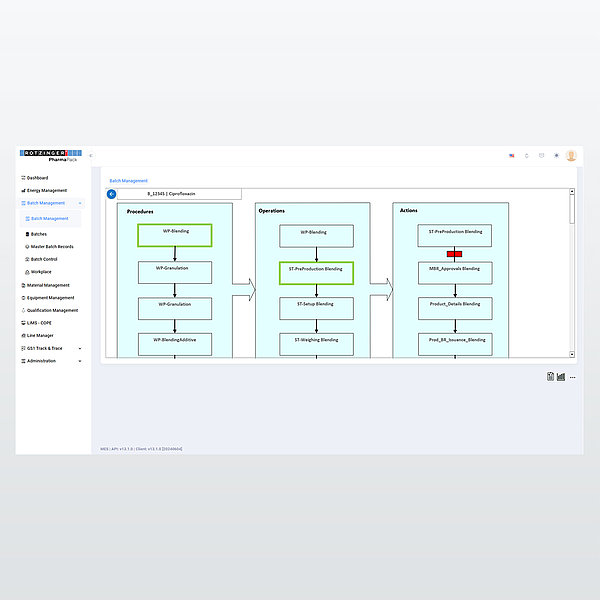
Task: Open the clipboard report icon below diagram
Action: pyautogui.click(x=550, y=377)
